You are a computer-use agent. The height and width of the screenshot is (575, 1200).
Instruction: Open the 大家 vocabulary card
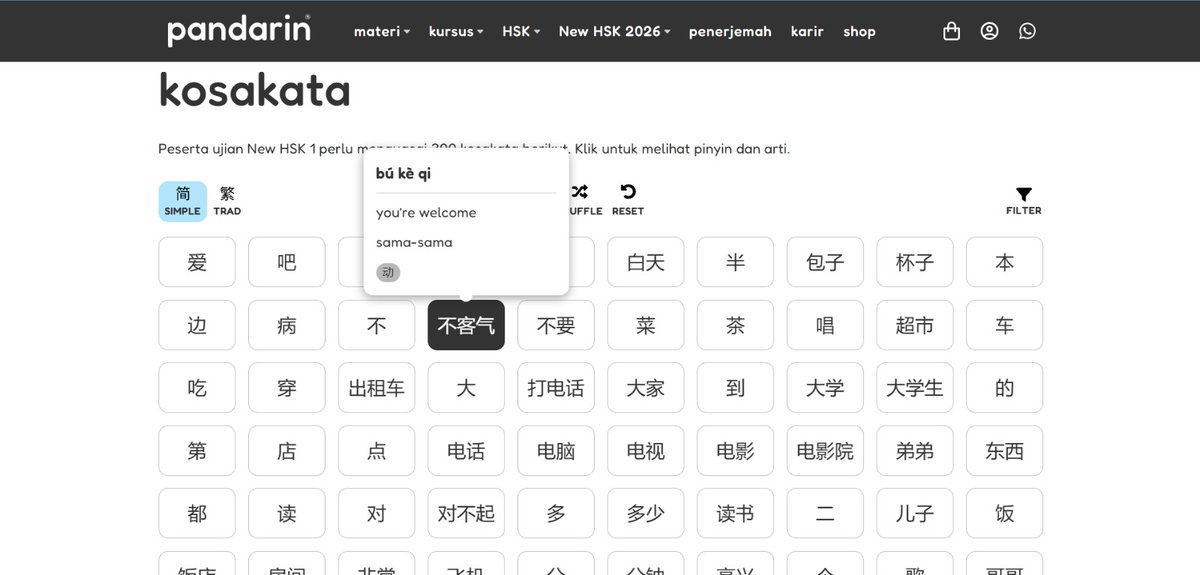646,388
